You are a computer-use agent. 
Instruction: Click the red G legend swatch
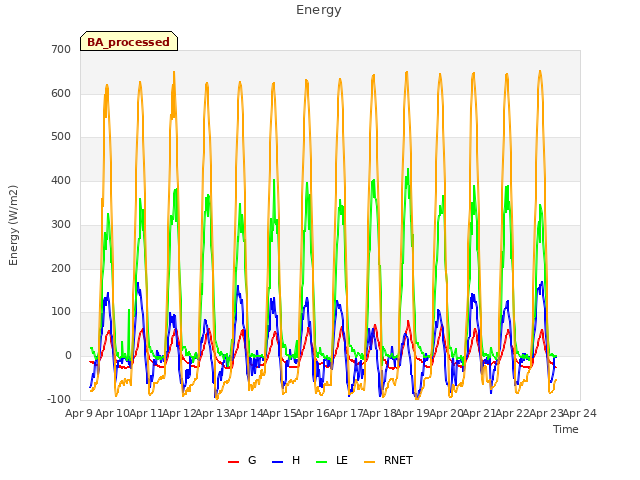tap(233, 462)
